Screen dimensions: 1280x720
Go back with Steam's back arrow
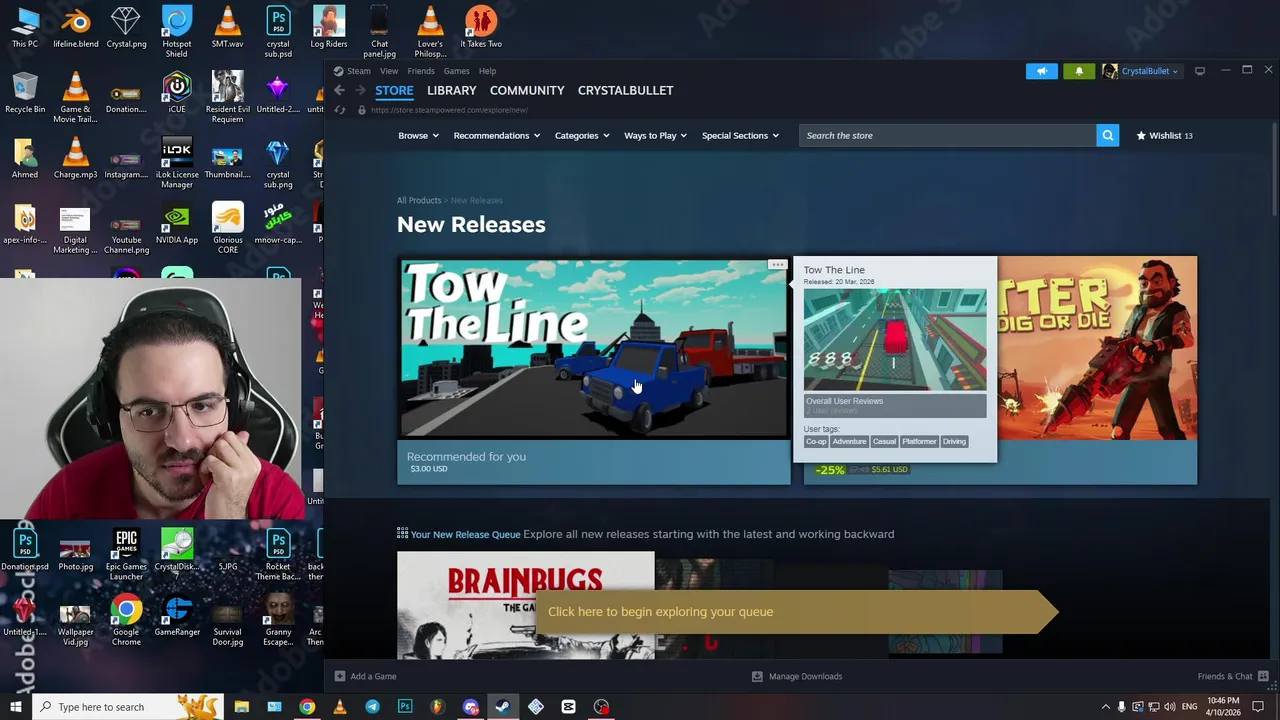point(339,90)
